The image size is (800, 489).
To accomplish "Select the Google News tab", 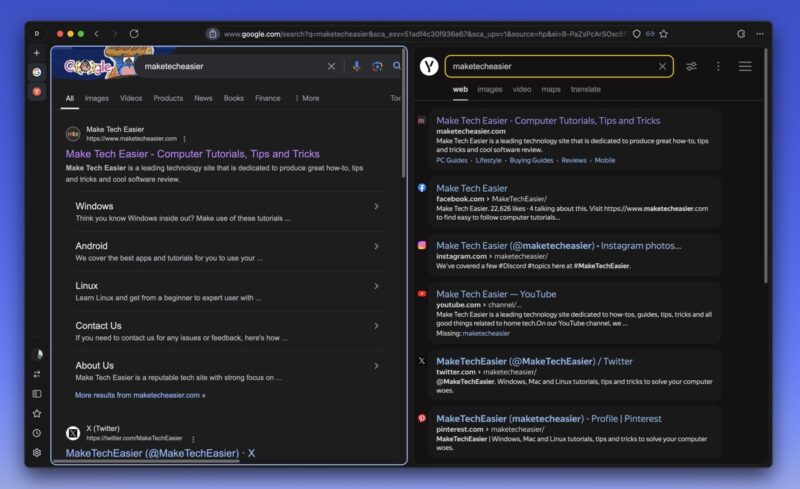I will coord(203,98).
